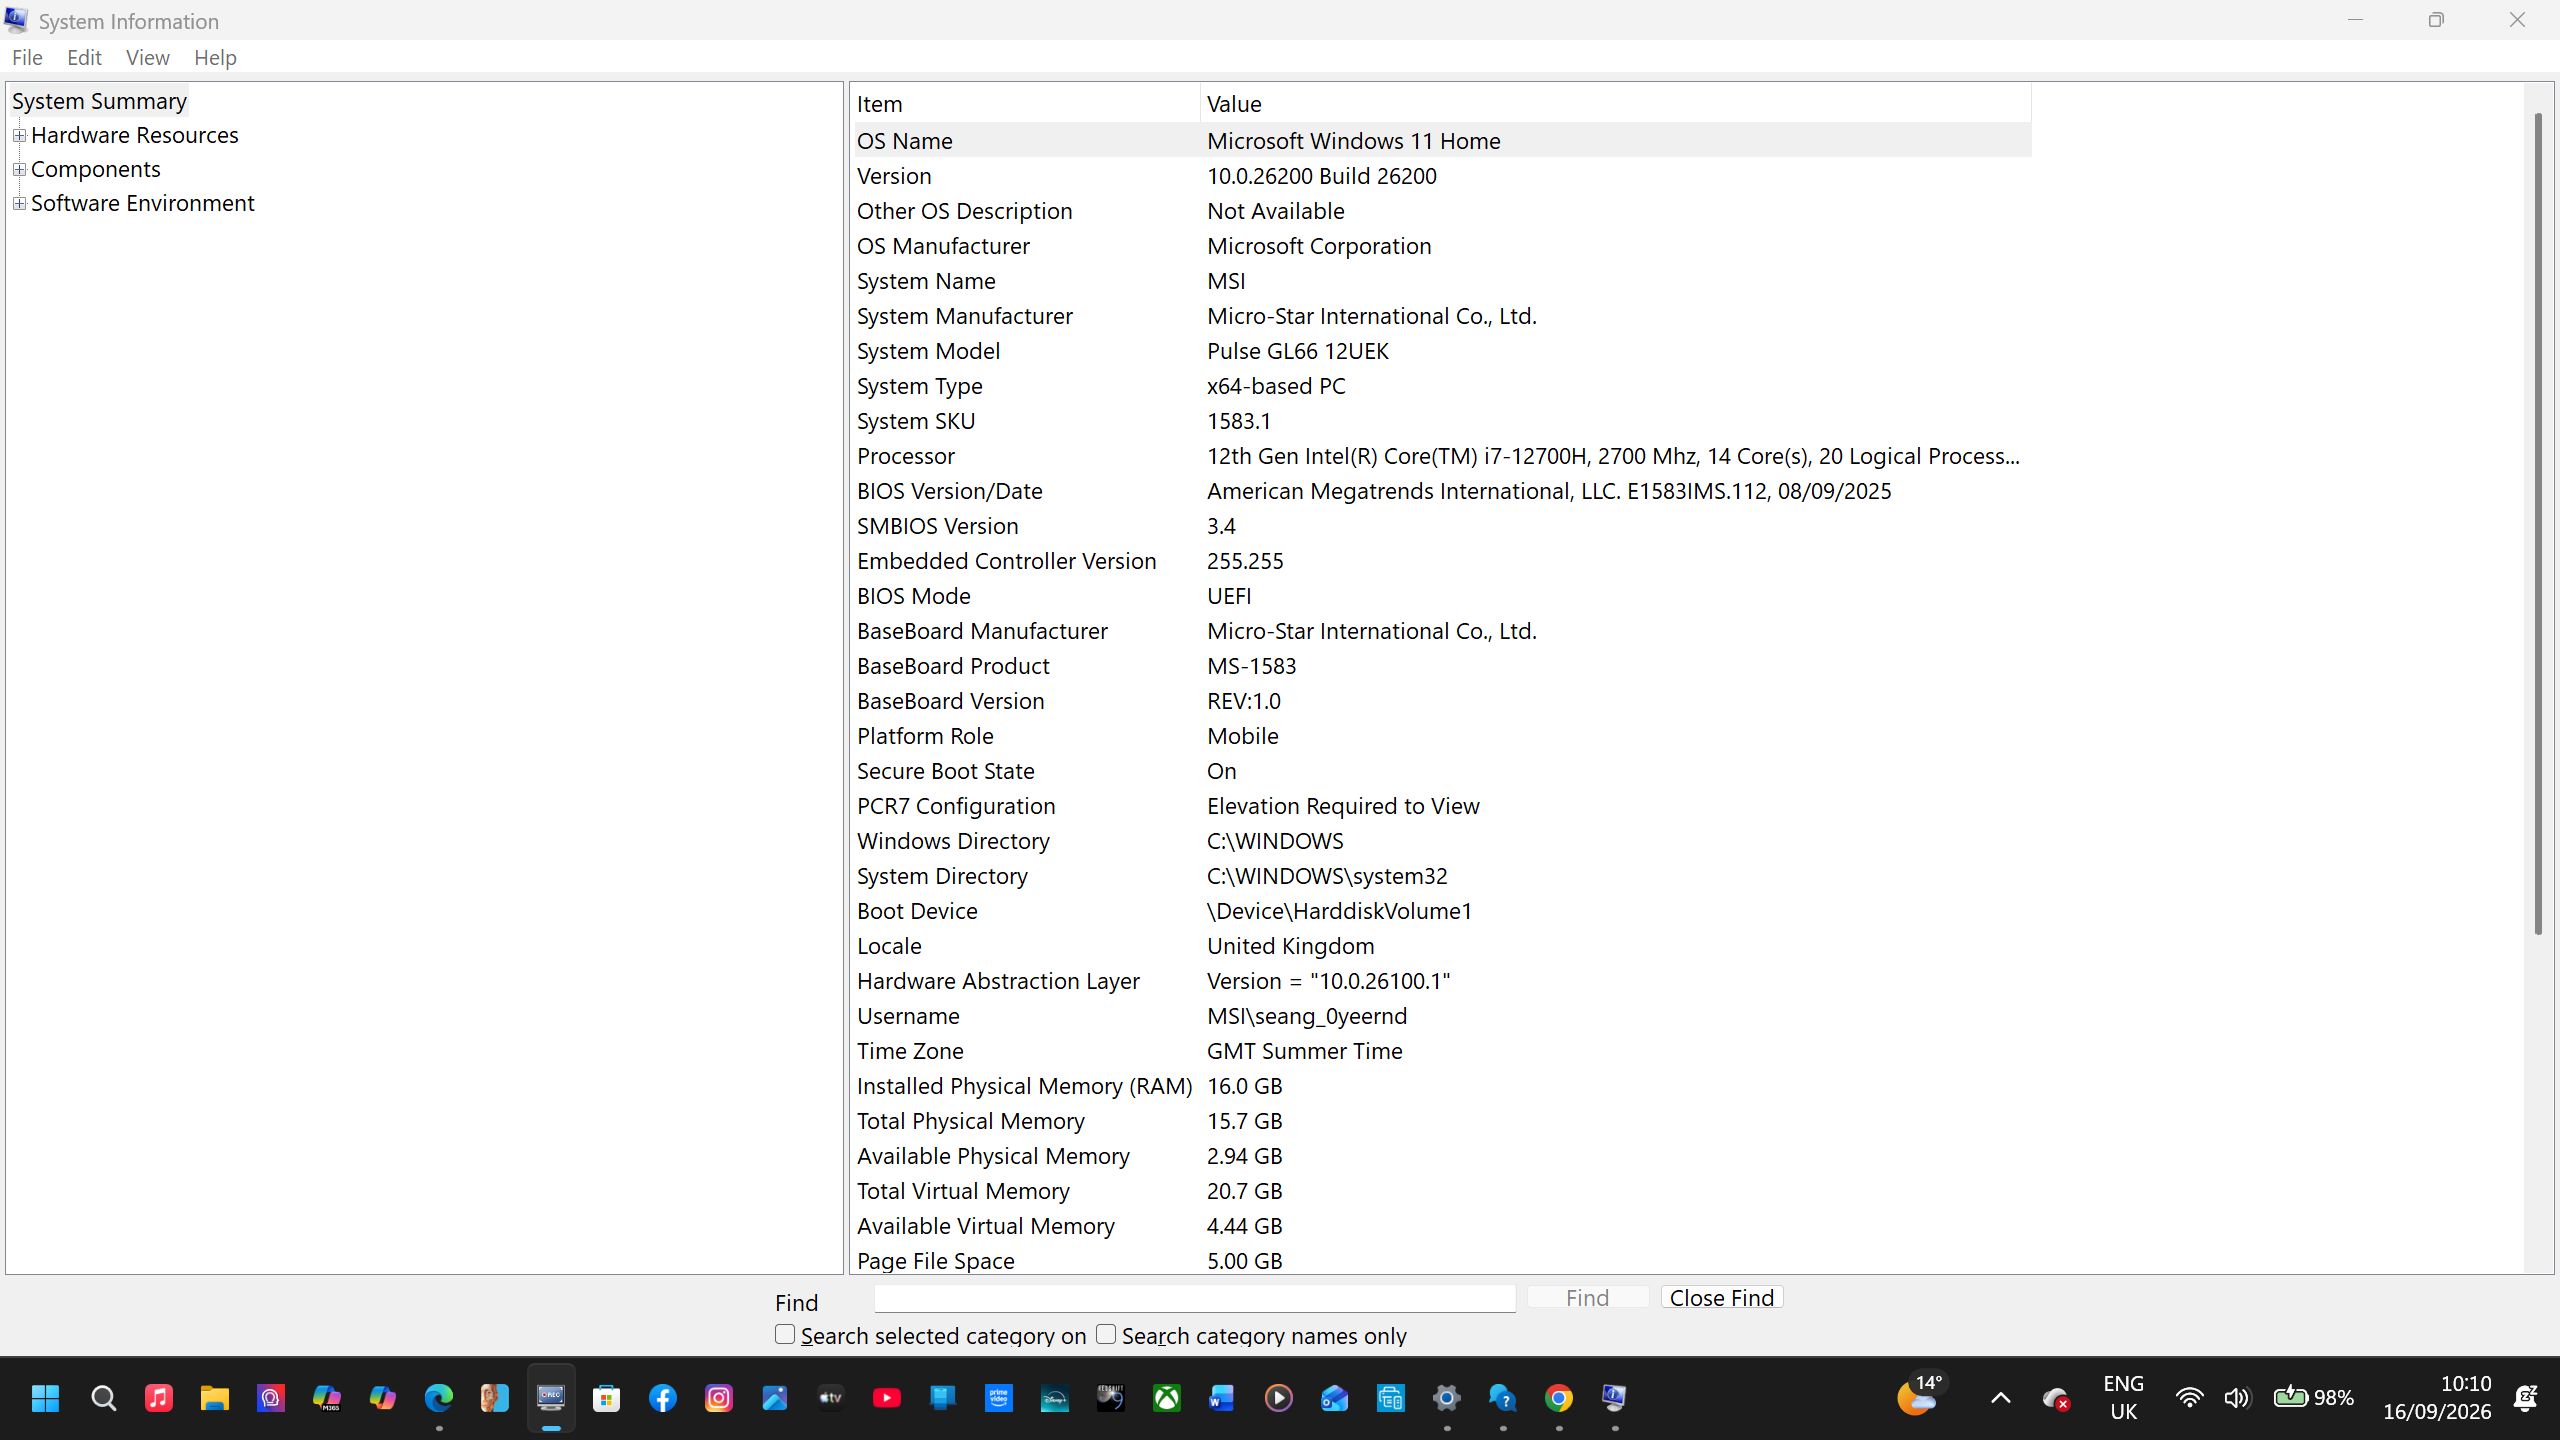
Task: Open the Help menu
Action: coord(215,58)
